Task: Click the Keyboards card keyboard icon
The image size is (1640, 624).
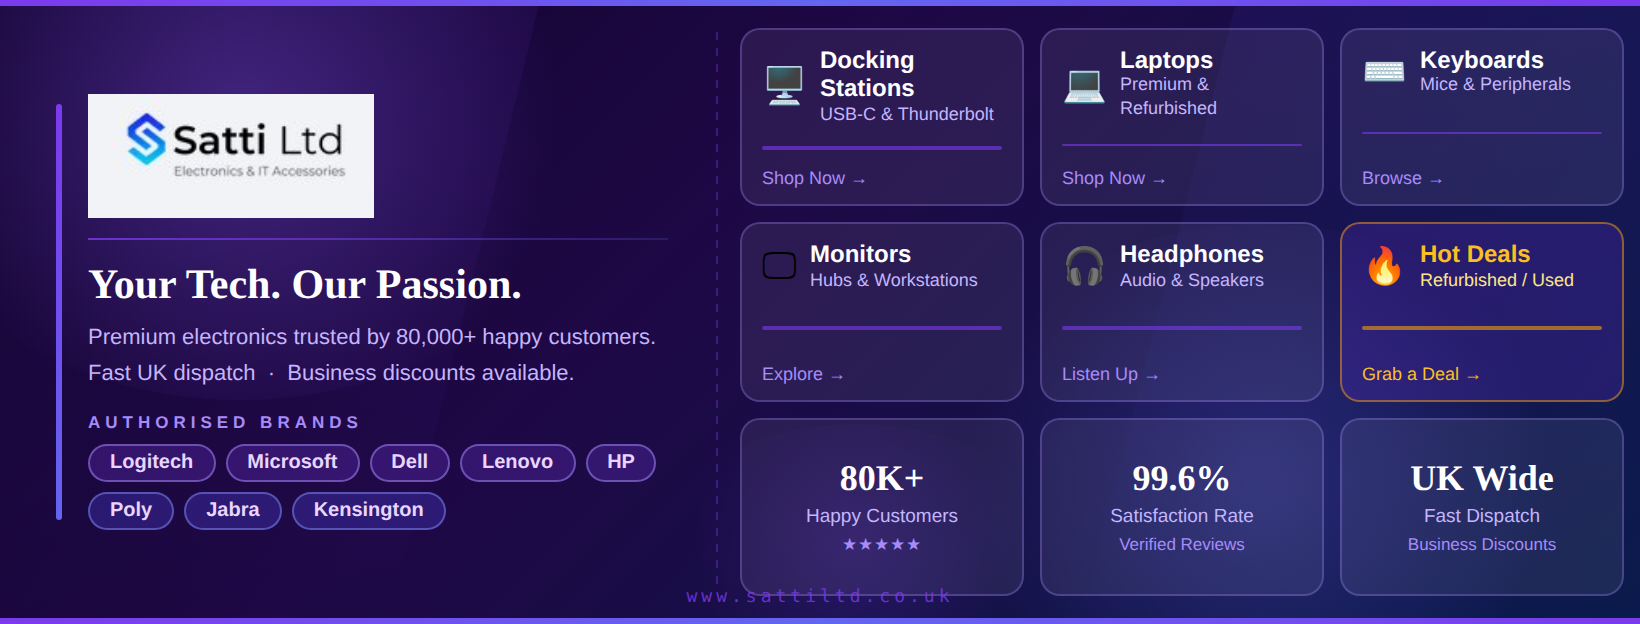Action: 1384,71
